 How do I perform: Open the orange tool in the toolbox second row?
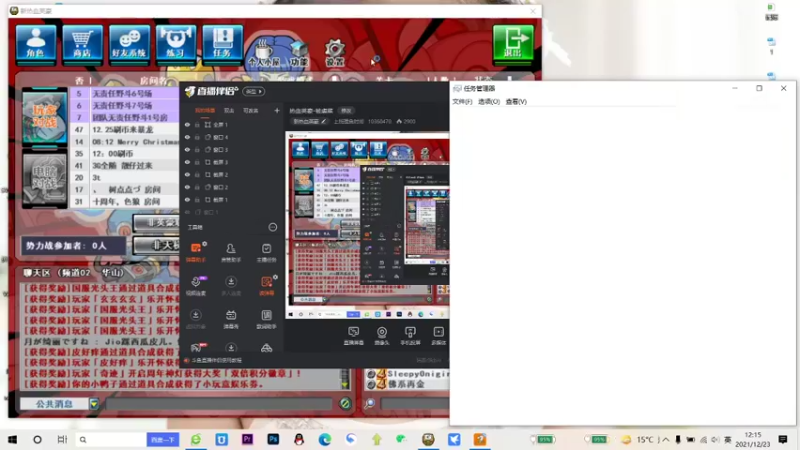click(x=266, y=285)
